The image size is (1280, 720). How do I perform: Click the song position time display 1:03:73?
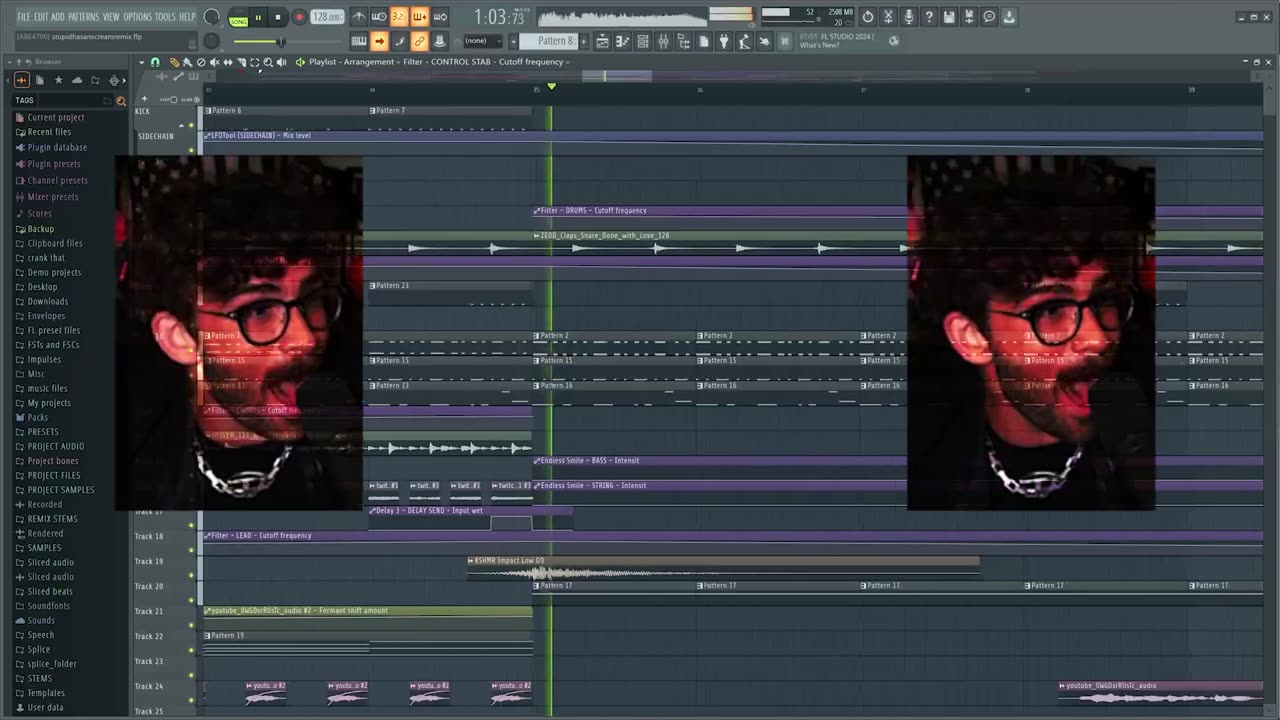498,17
